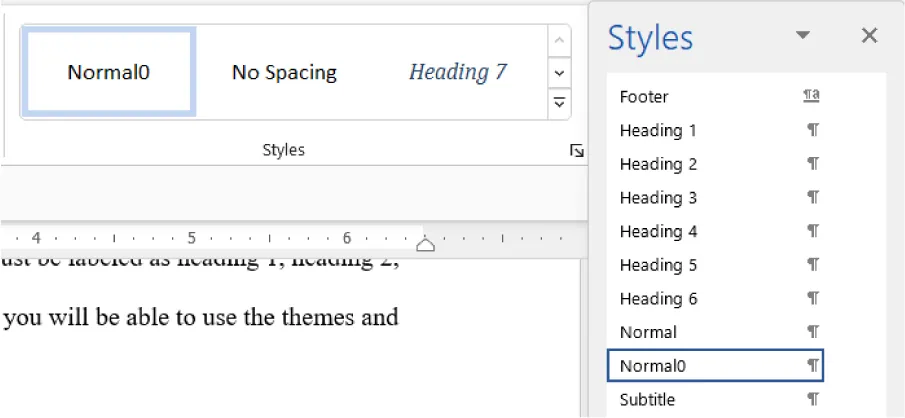
Task: Click the linked-style icon beside Footer
Action: pyautogui.click(x=811, y=97)
